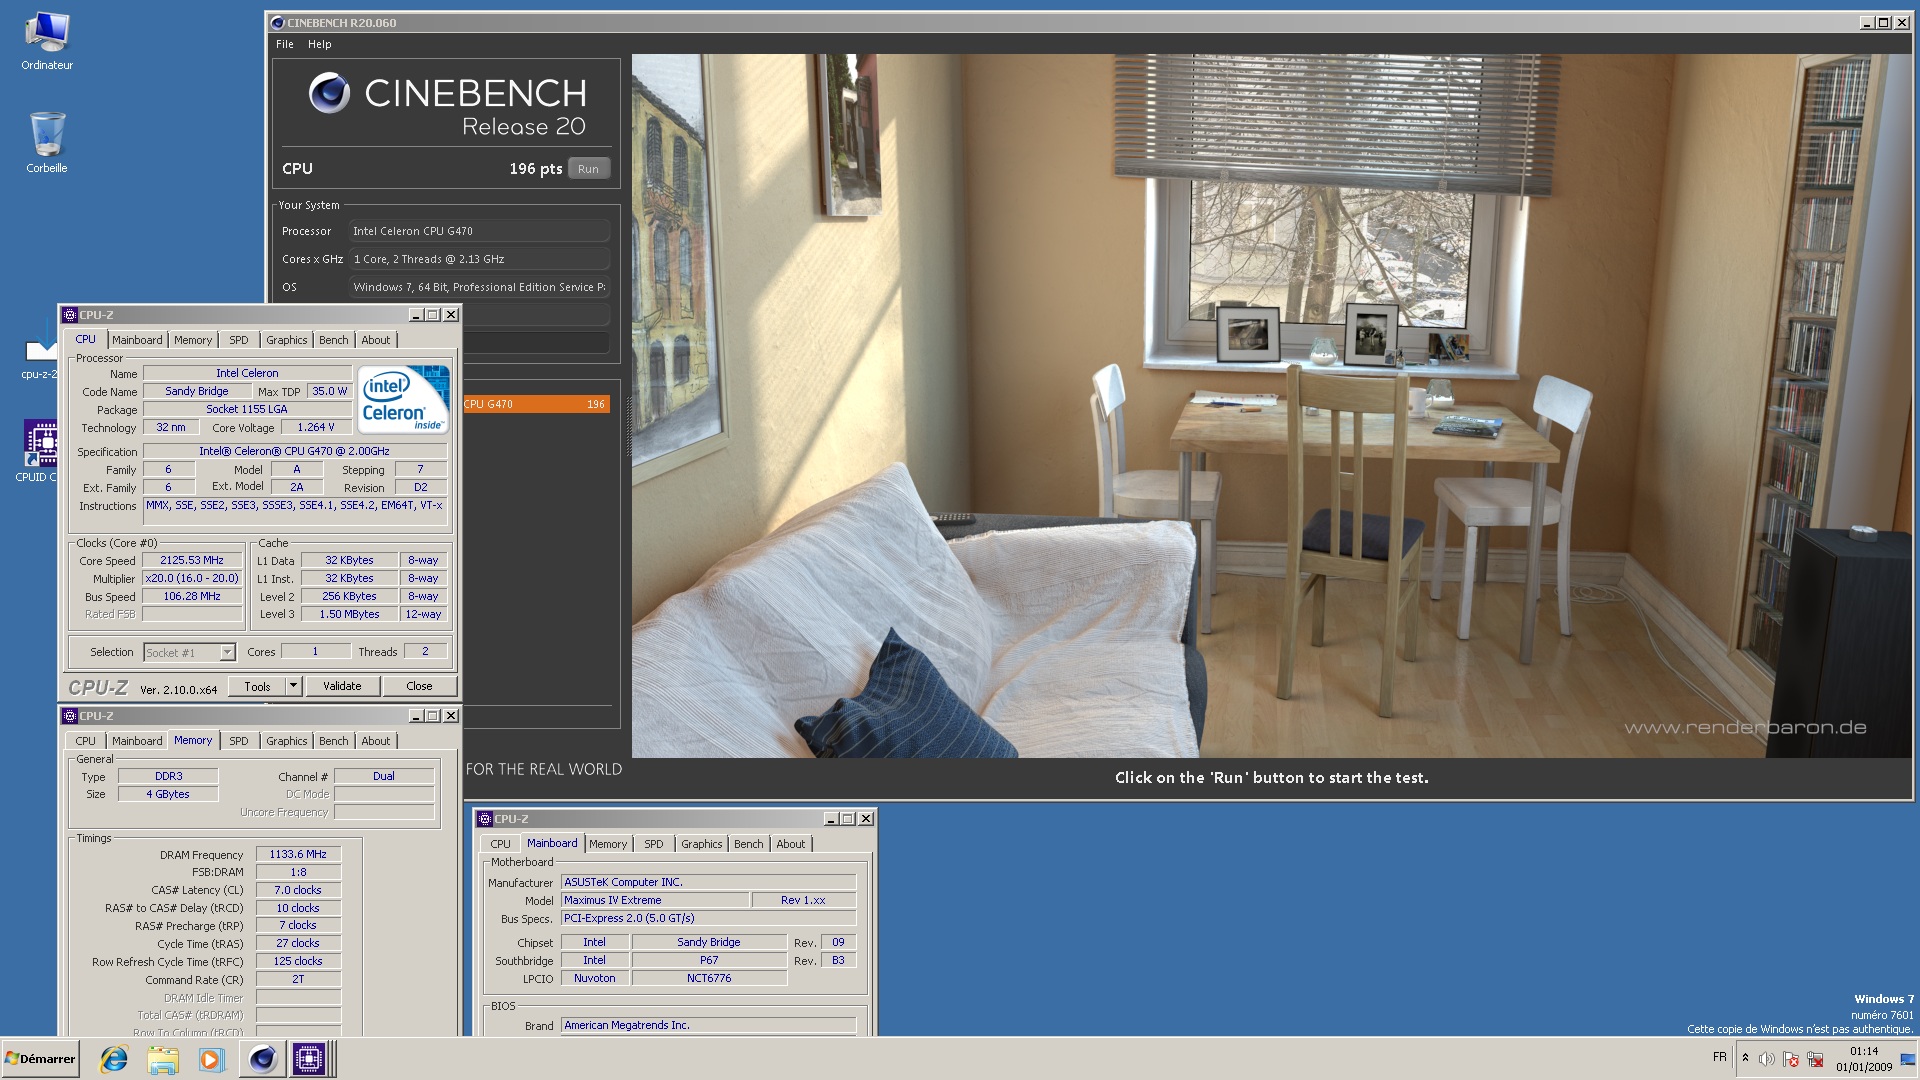The image size is (1920, 1080).
Task: Expand the Tools dropdown arrow in CPU-Z
Action: (293, 686)
